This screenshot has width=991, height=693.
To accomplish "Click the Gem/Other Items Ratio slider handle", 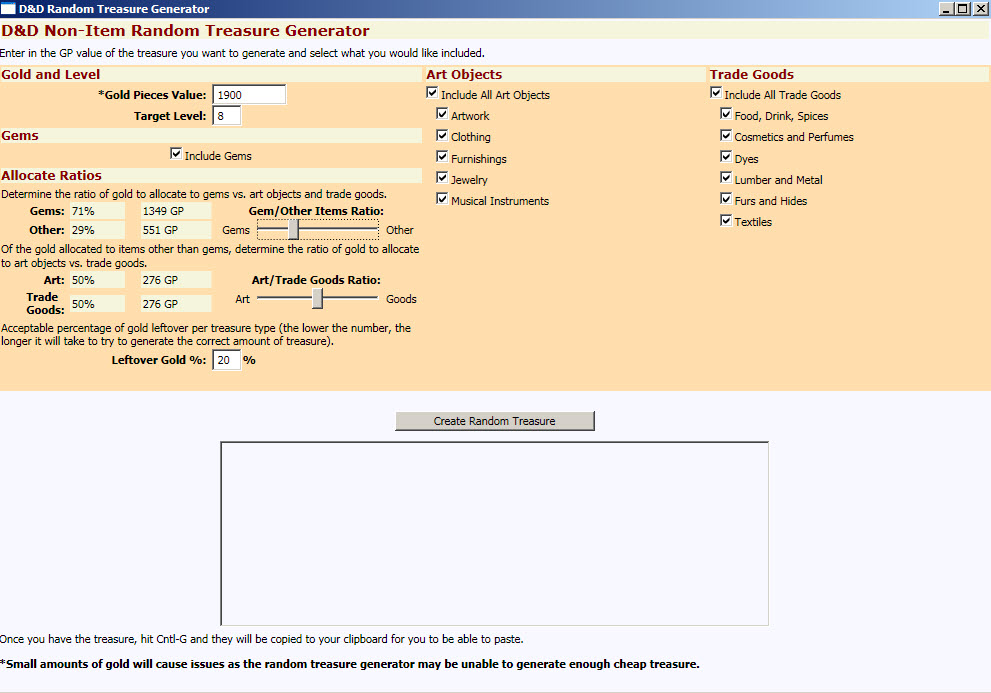I will tap(293, 230).
